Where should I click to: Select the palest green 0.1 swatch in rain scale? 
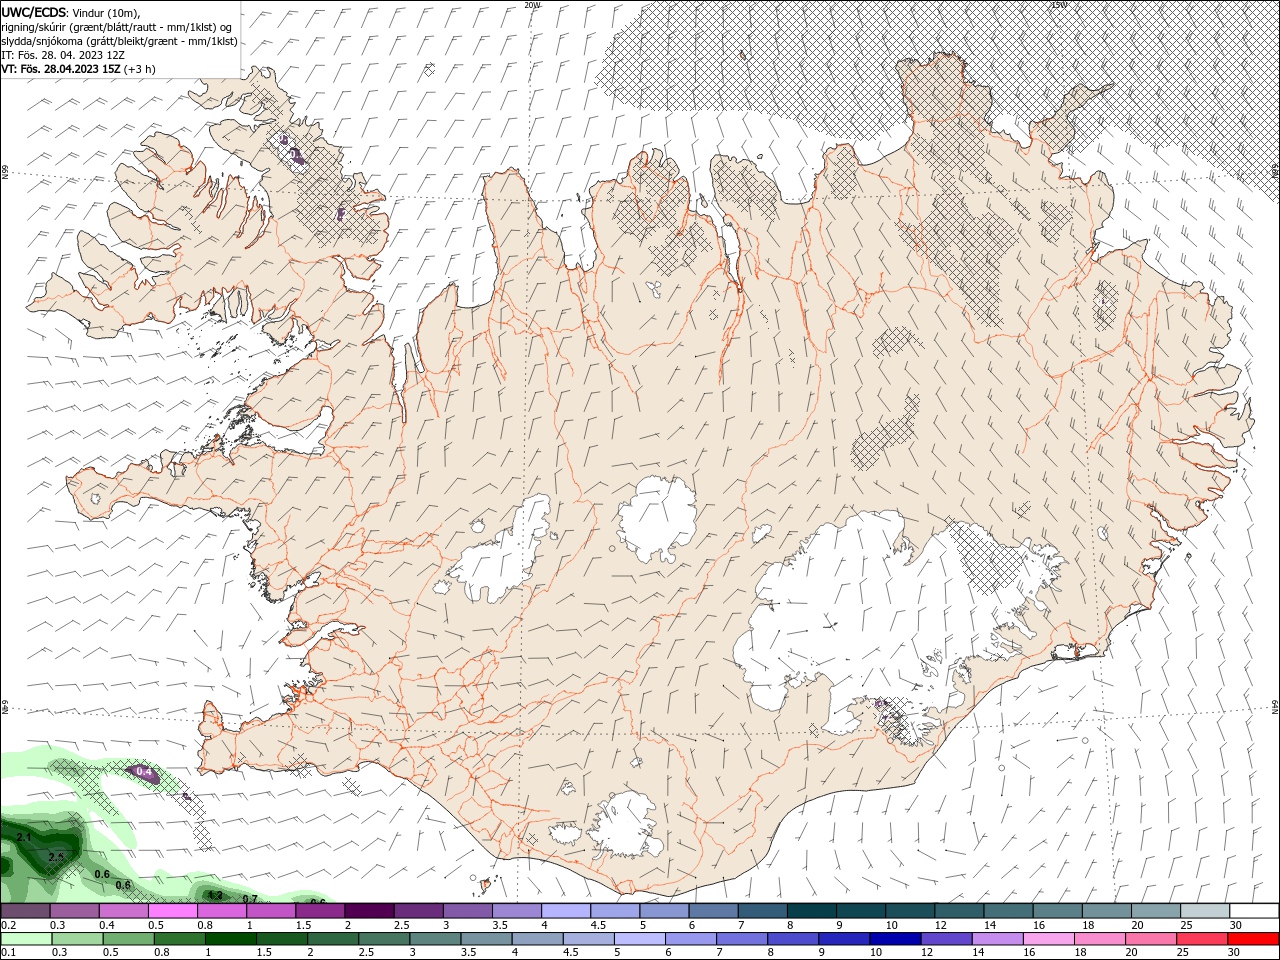[26, 939]
